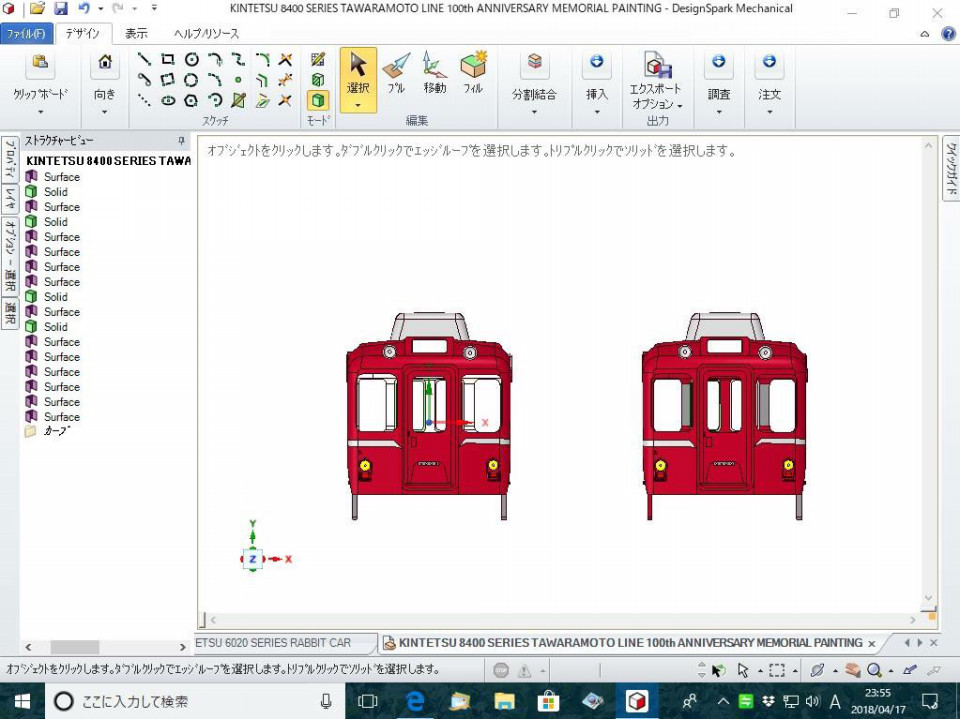Activate the Pull (プル) tool
960x719 pixels.
click(396, 72)
